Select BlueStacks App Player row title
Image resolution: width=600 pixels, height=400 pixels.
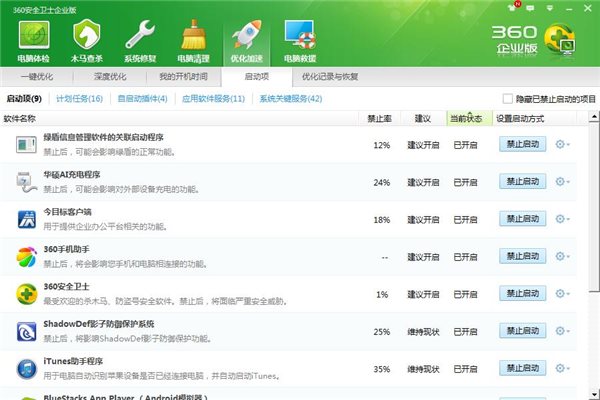pos(126,397)
